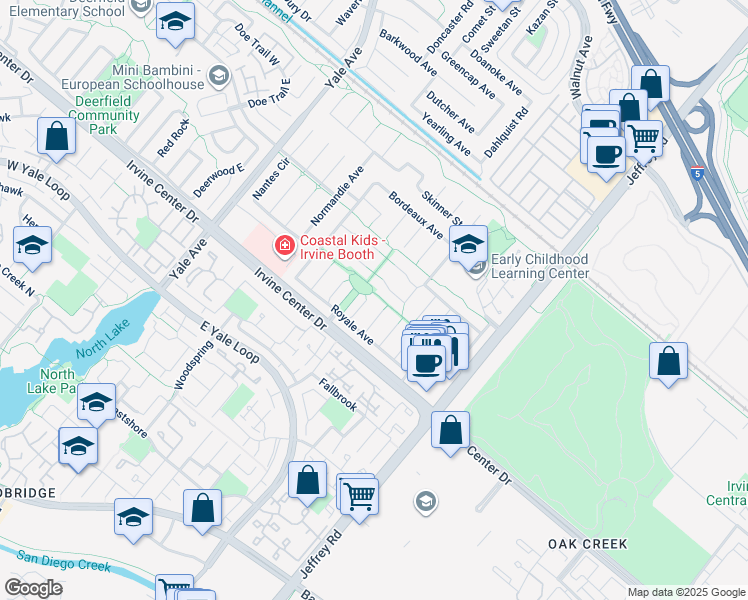Select the Mini Bambini school pin icon

click(219, 76)
